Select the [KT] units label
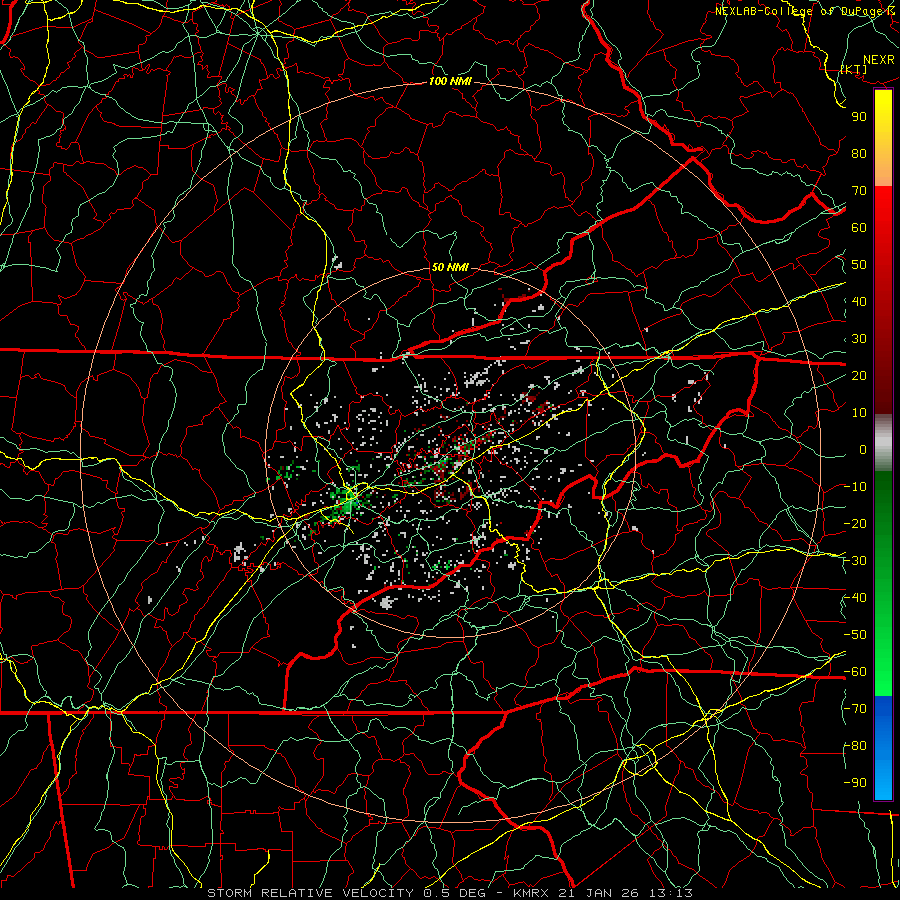Screen dimensions: 900x900 854,69
